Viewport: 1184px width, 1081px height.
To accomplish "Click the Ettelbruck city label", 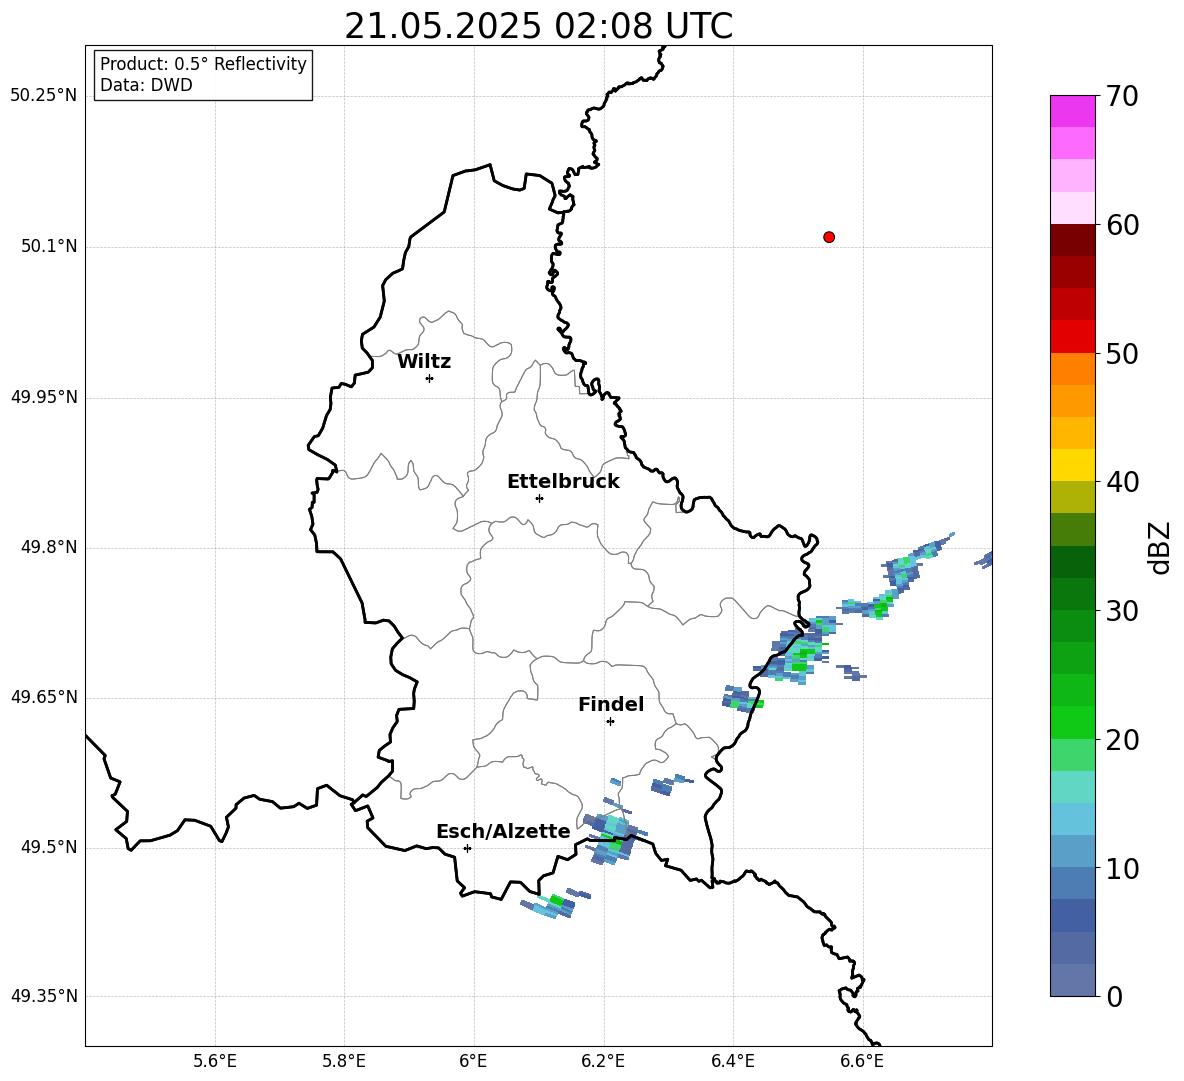I will [563, 482].
